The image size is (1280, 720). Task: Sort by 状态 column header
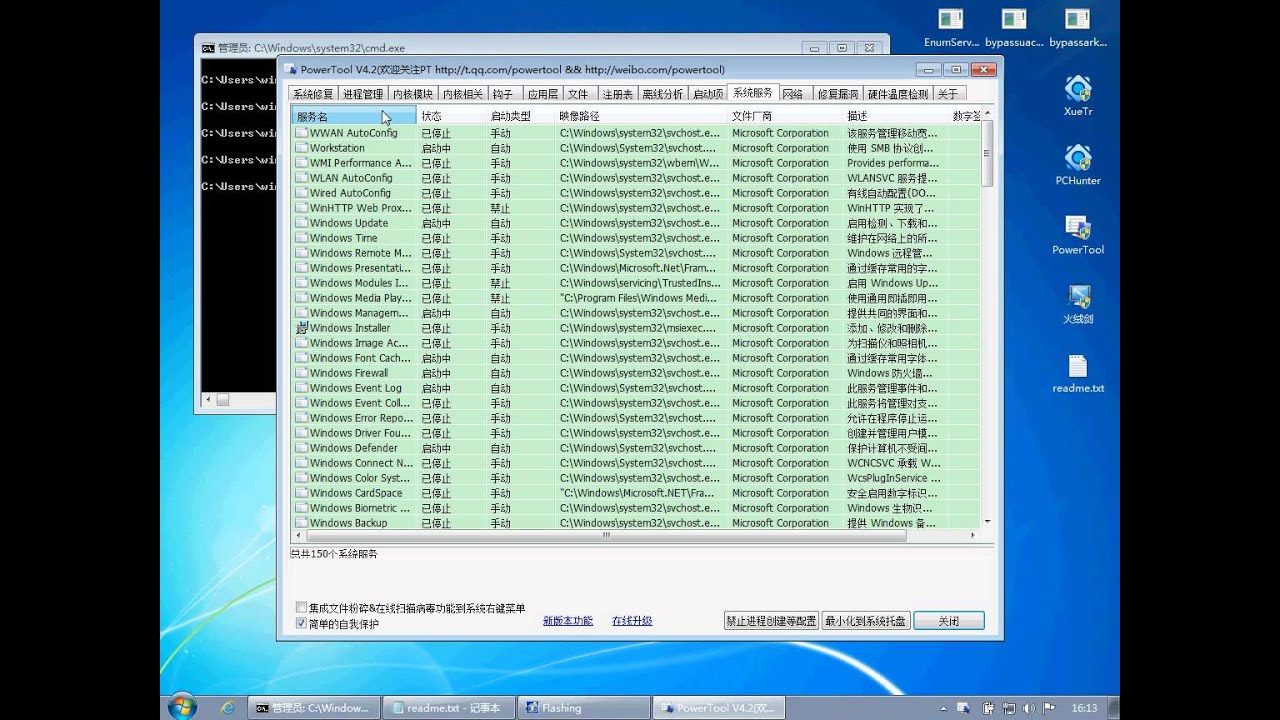450,116
